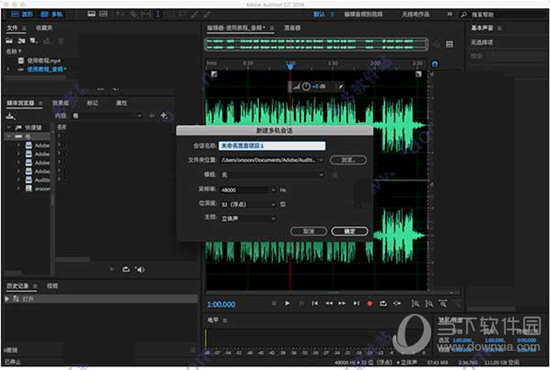Toggle spectral frequency display icon in toolbar
550x370 pixels.
point(92,14)
